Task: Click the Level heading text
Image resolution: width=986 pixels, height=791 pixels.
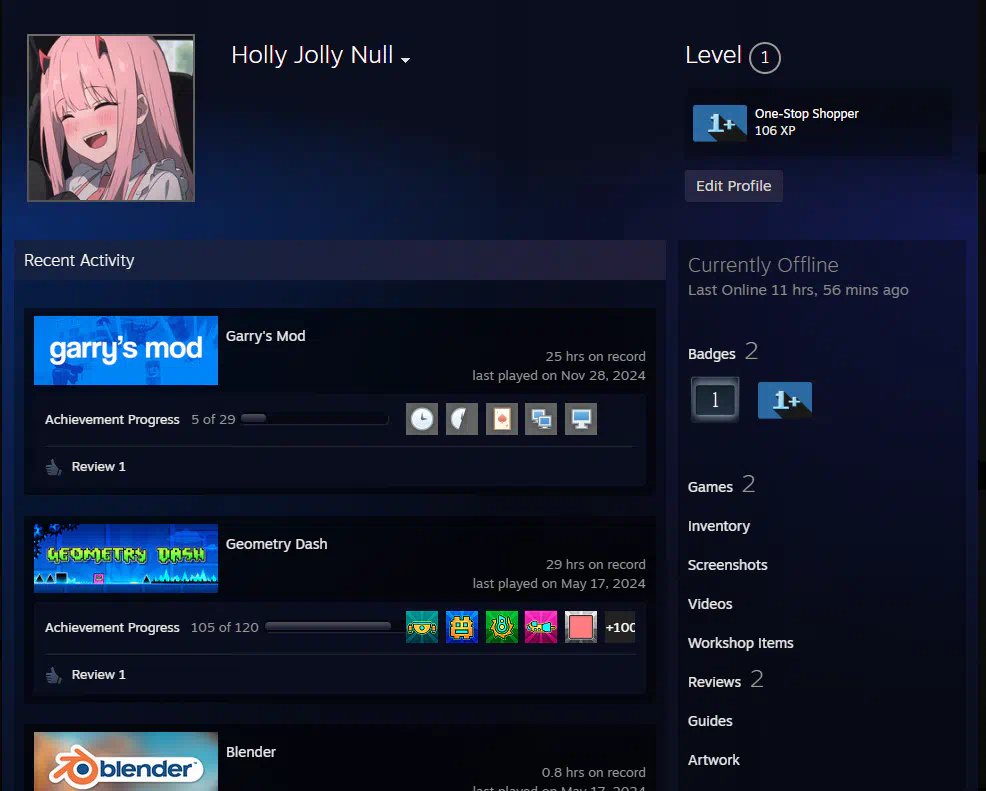Action: pos(714,55)
